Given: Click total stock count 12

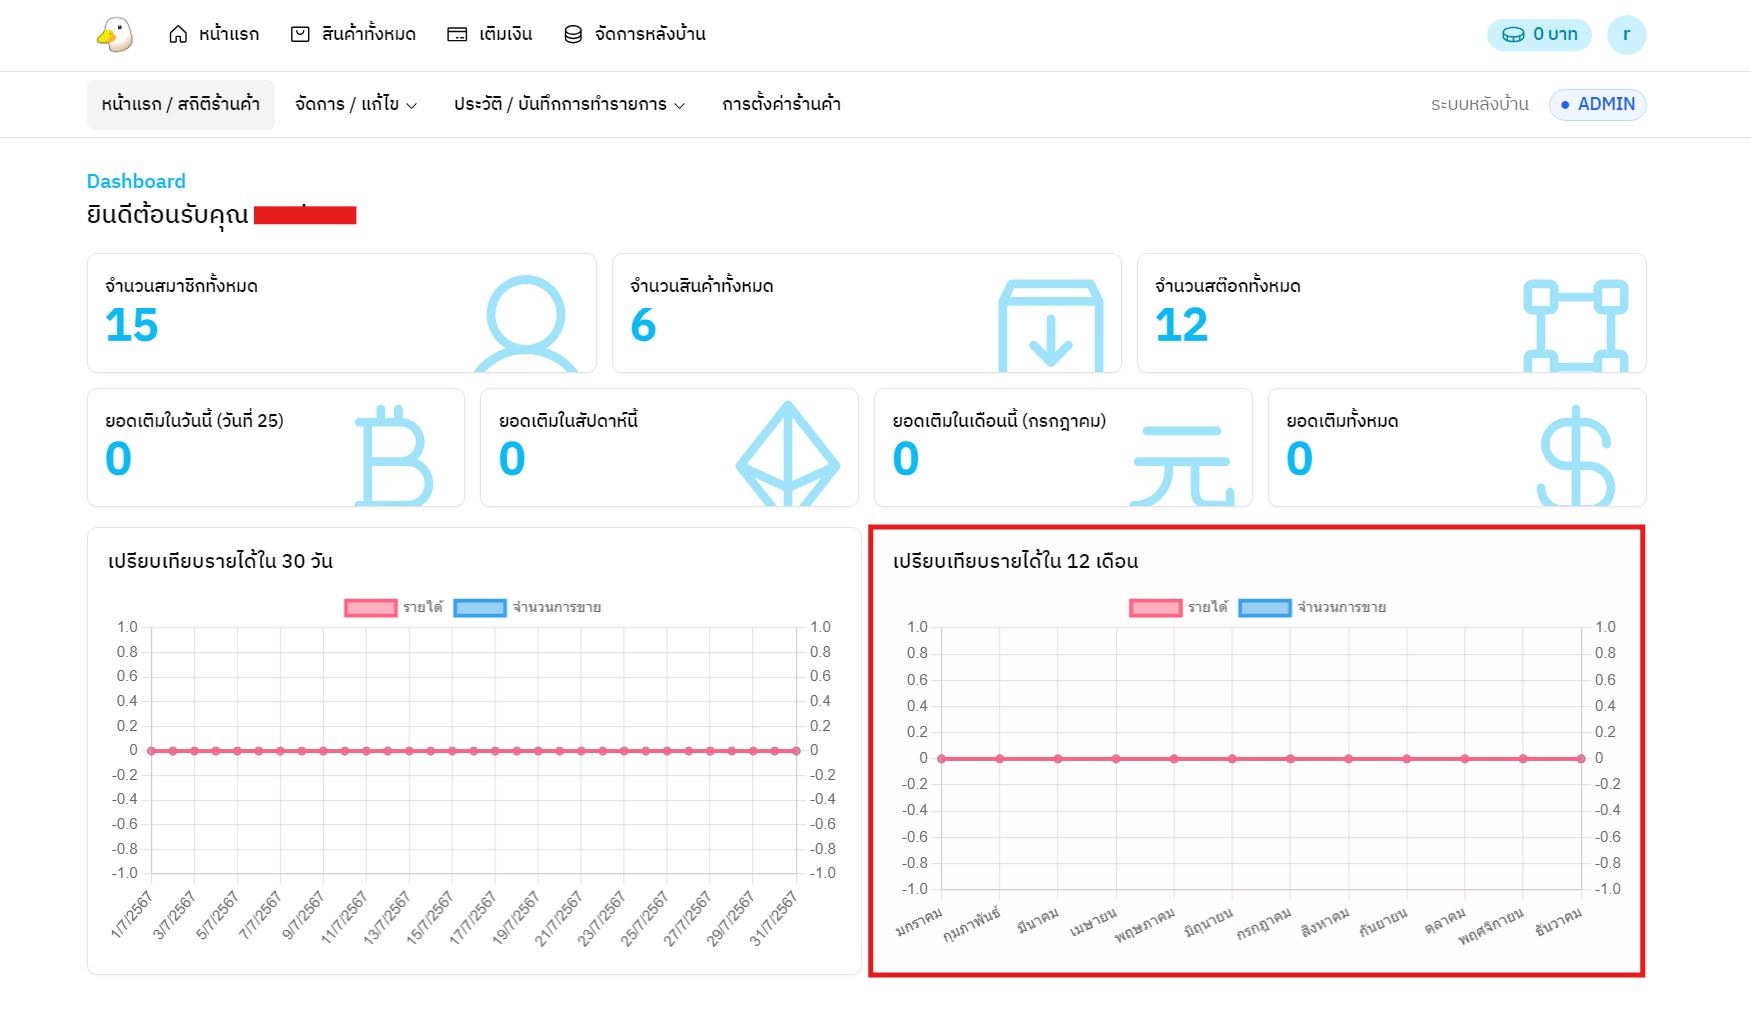Looking at the screenshot, I should pos(1181,325).
